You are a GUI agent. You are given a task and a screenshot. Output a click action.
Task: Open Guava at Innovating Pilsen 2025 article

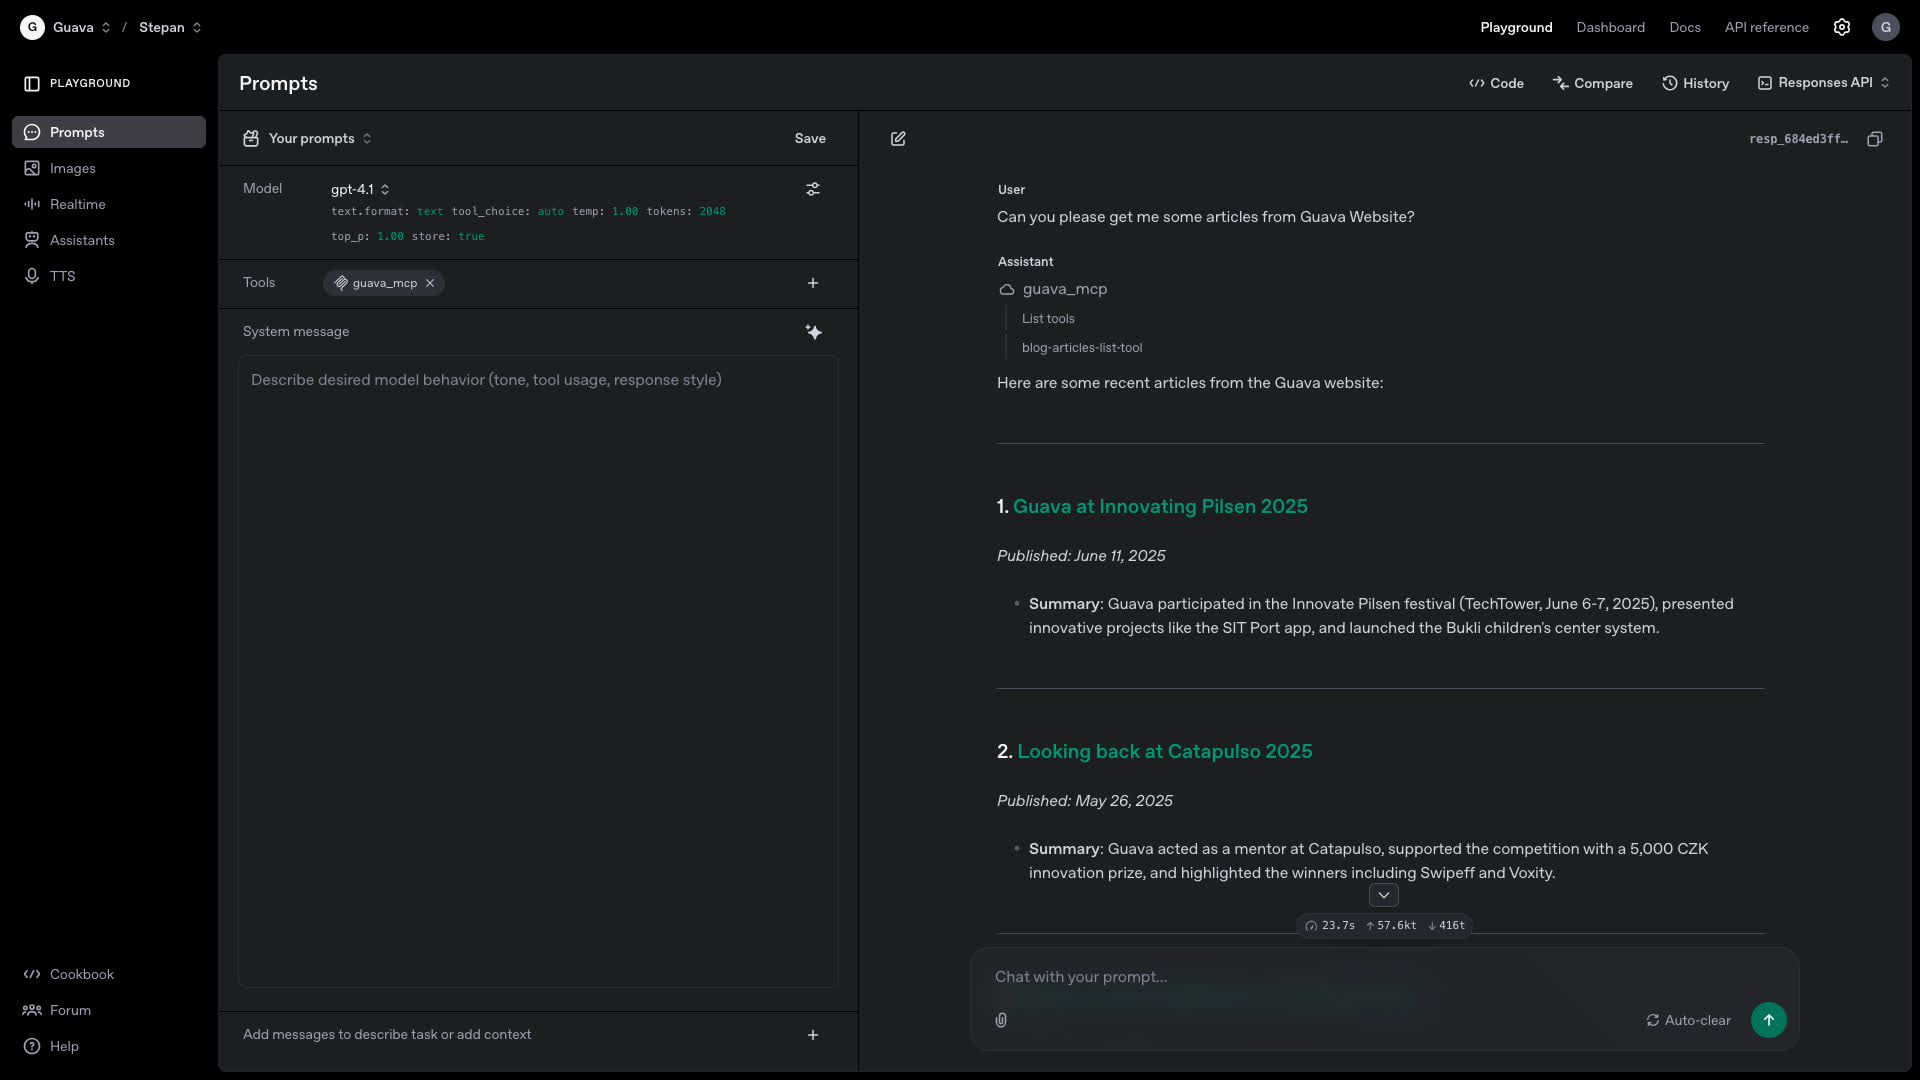point(1160,506)
